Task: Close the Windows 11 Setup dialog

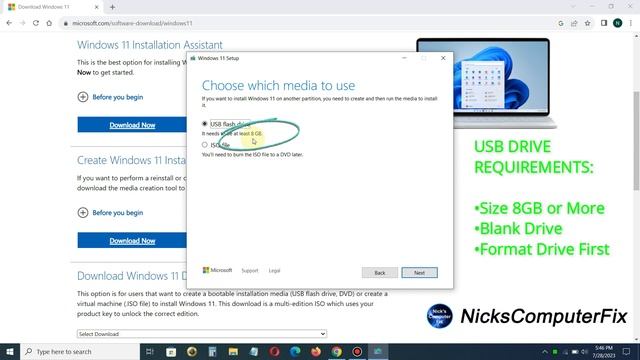Action: click(443, 58)
